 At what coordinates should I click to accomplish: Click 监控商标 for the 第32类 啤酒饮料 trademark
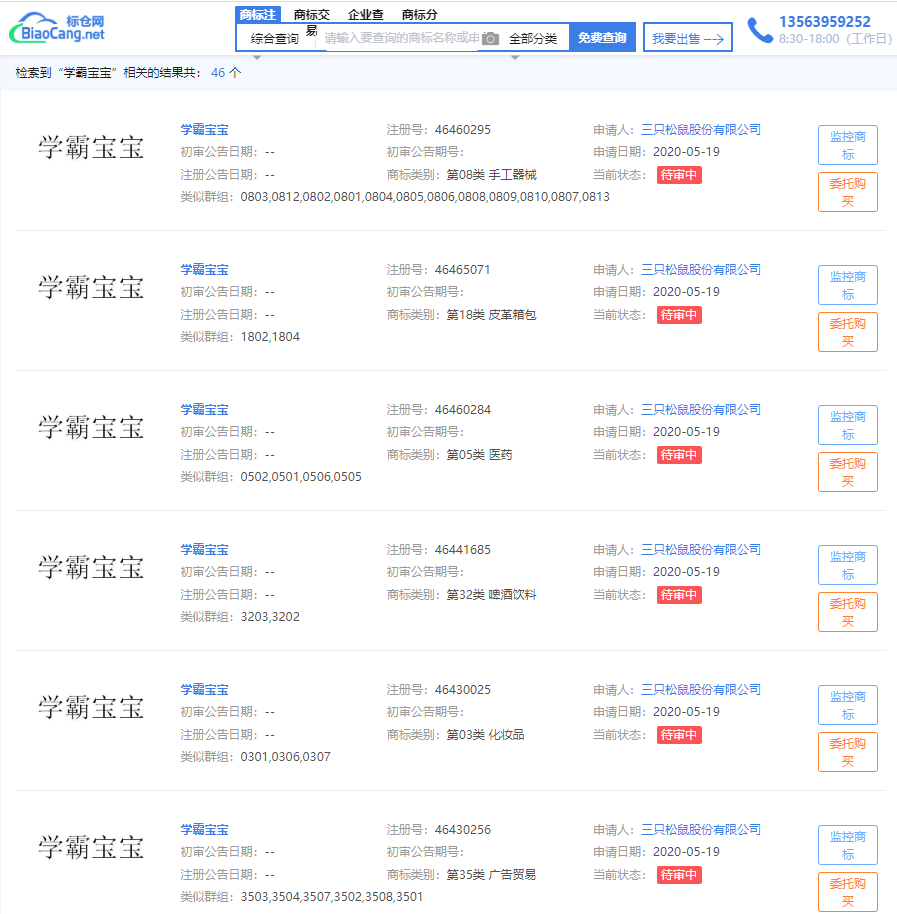pos(847,565)
